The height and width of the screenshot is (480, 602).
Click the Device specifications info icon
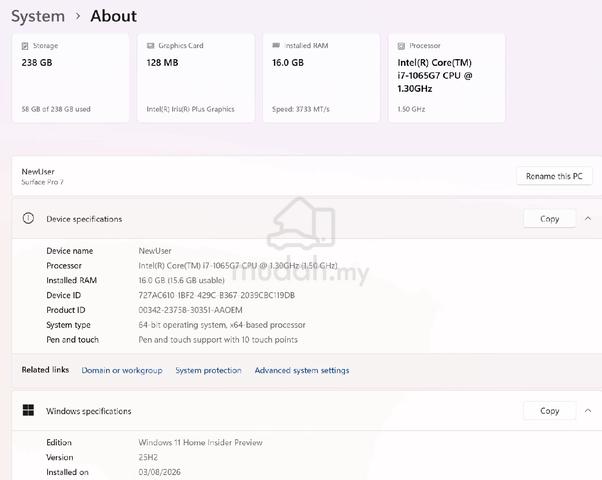[28, 218]
